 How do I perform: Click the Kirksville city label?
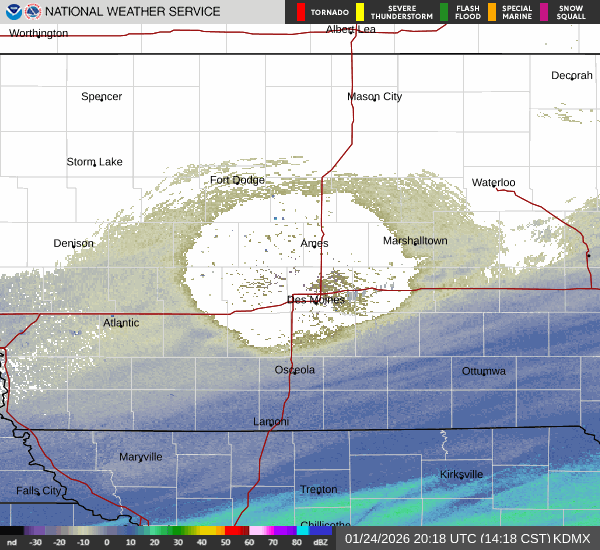461,474
